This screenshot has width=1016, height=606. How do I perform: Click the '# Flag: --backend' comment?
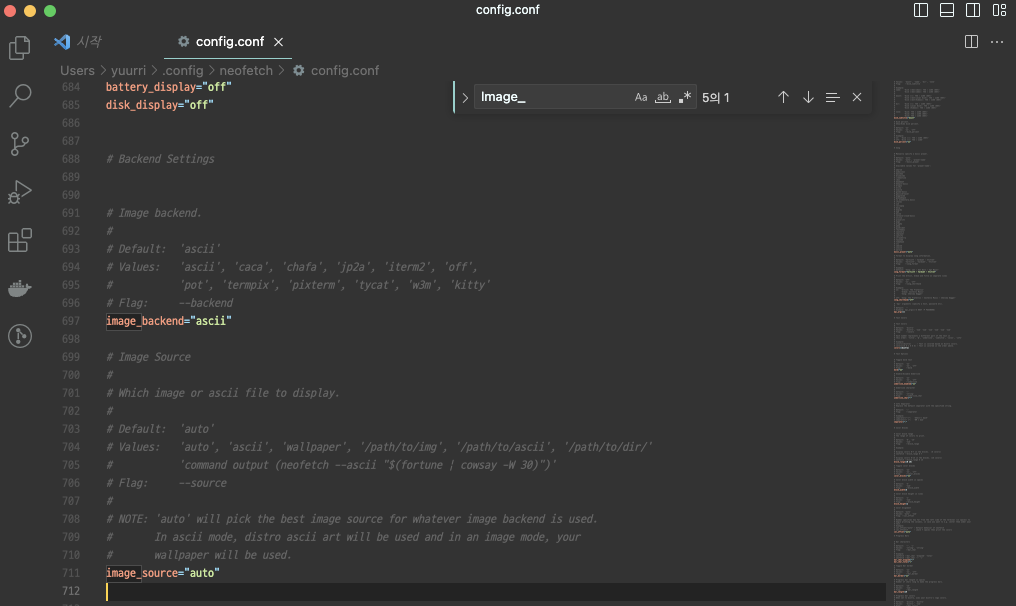point(170,303)
